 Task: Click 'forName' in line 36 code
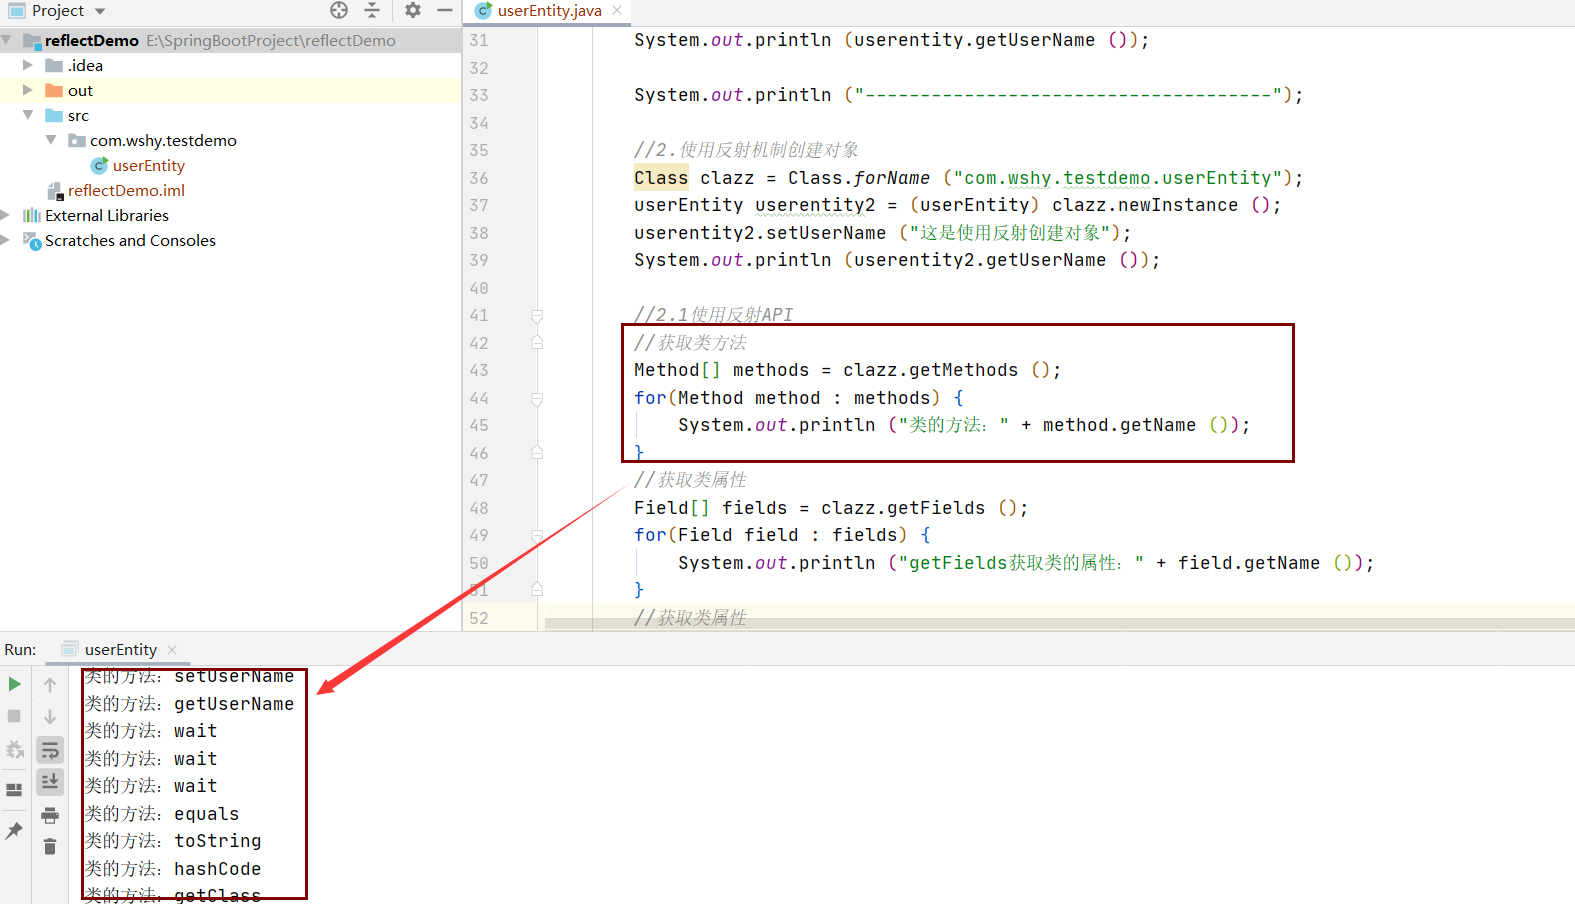tap(892, 178)
